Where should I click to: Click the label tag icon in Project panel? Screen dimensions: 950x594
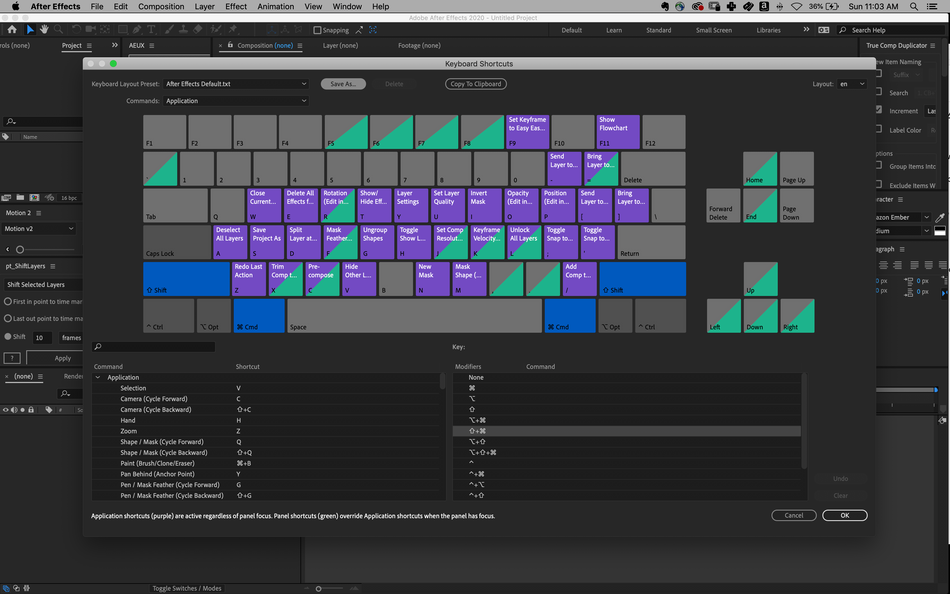(x=5, y=137)
